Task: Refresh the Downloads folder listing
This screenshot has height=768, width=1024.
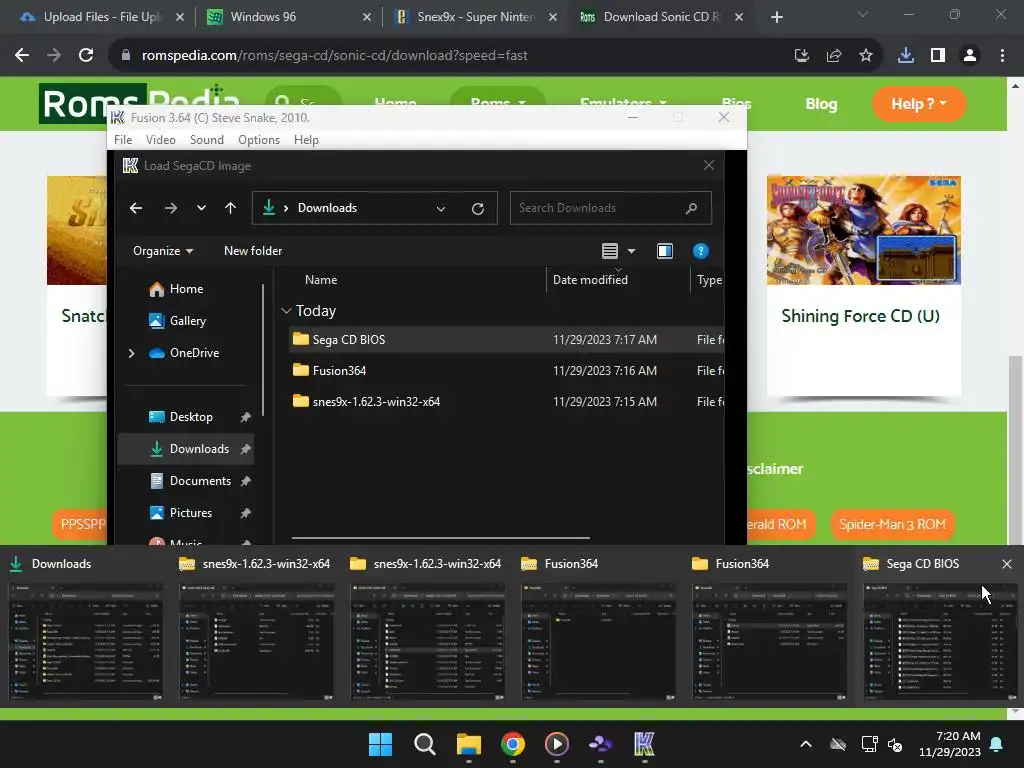Action: pos(478,208)
